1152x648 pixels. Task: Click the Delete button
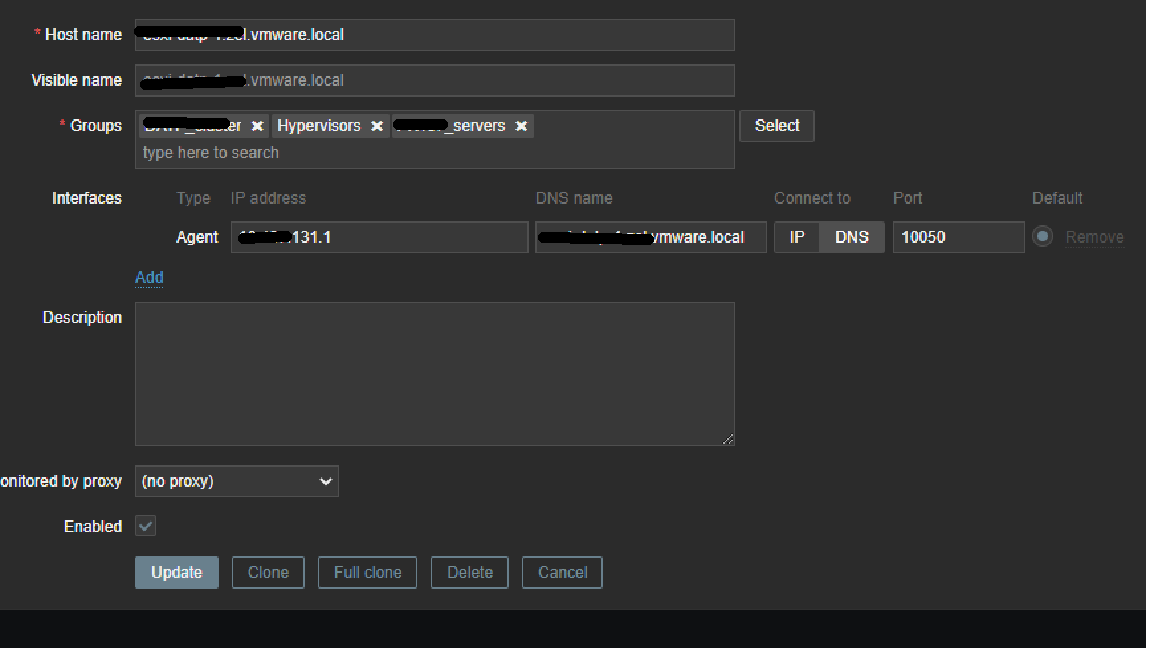point(469,572)
